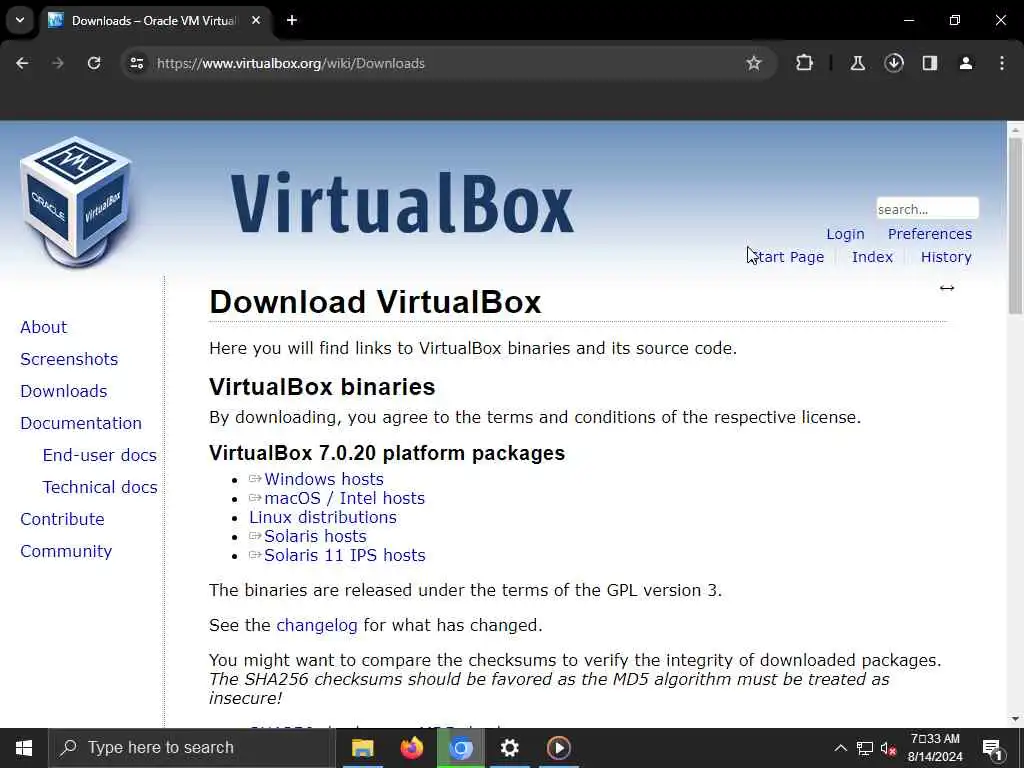
Task: Open Settings gear from the taskbar
Action: 509,748
